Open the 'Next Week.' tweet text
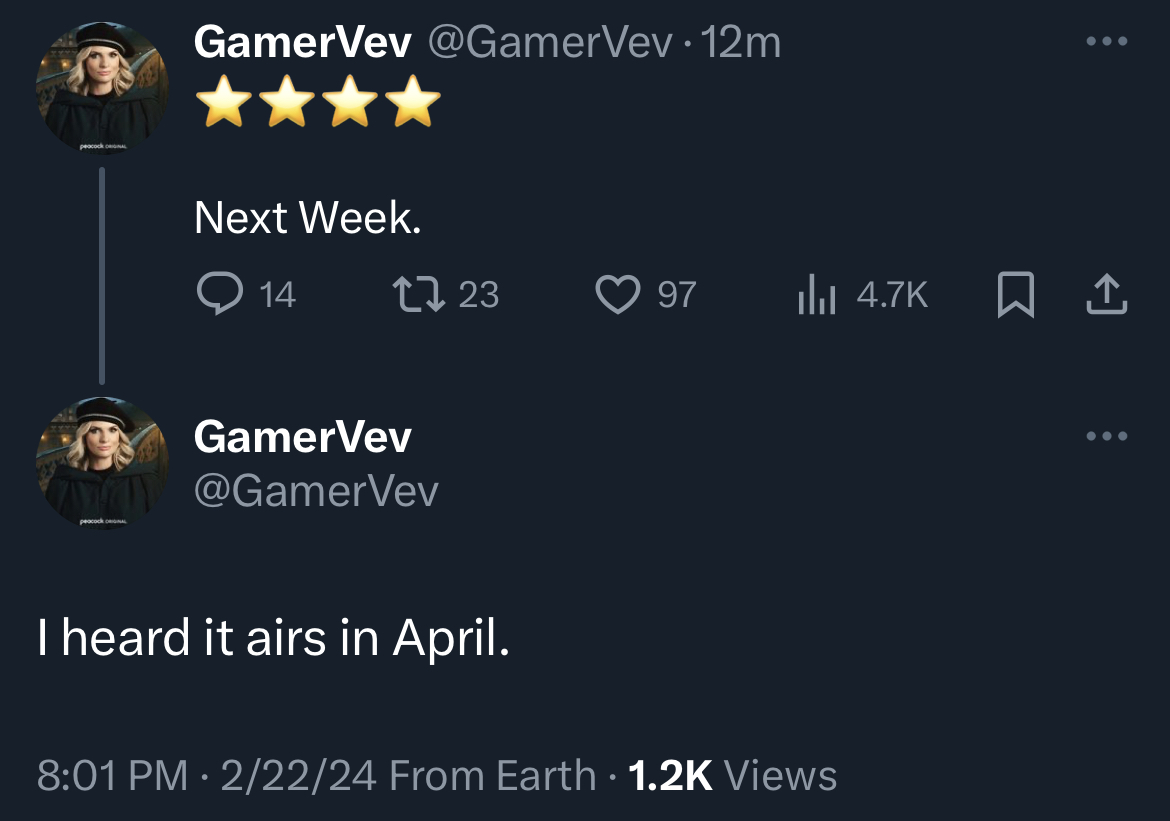 click(x=307, y=217)
